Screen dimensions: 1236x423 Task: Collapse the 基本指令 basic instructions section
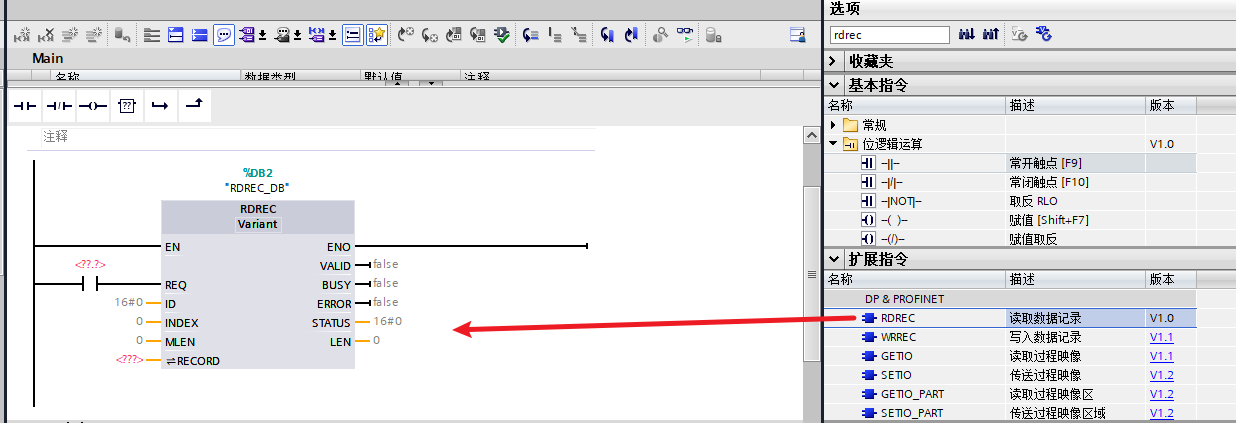pyautogui.click(x=835, y=86)
